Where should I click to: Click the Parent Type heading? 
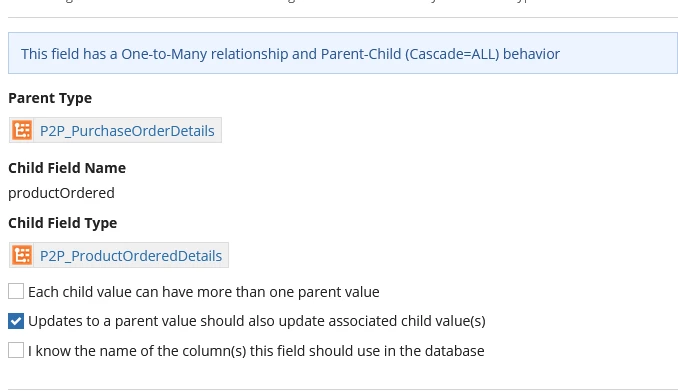pos(50,98)
